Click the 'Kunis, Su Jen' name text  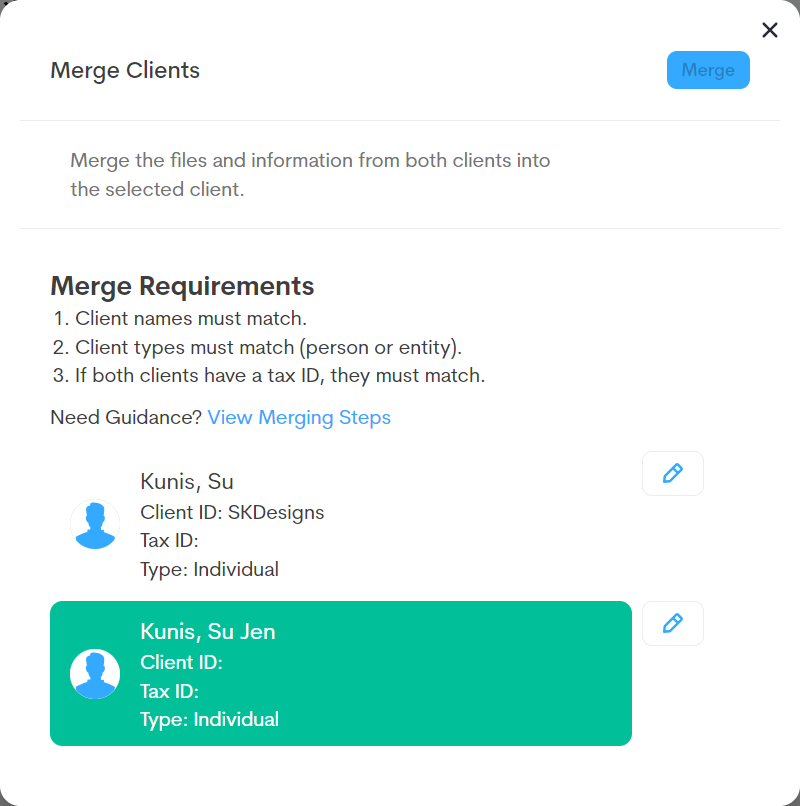pyautogui.click(x=208, y=631)
